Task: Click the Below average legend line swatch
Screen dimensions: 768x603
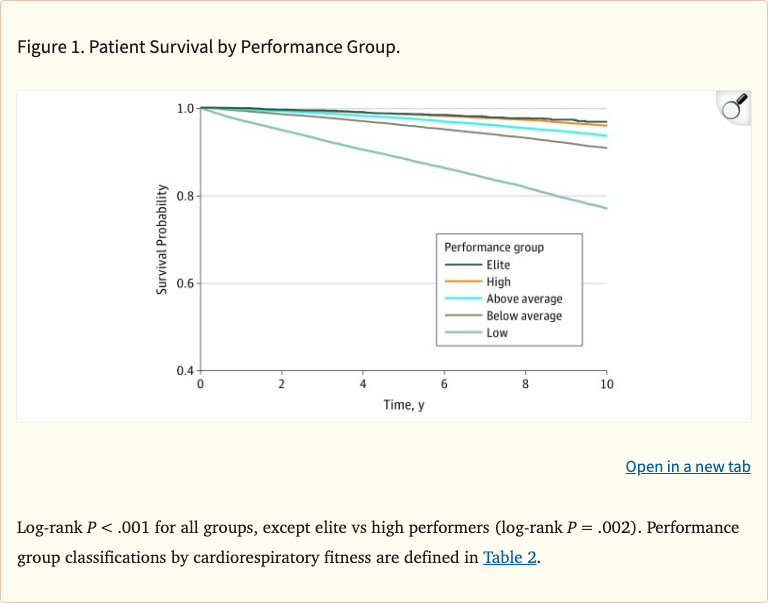Action: (463, 316)
